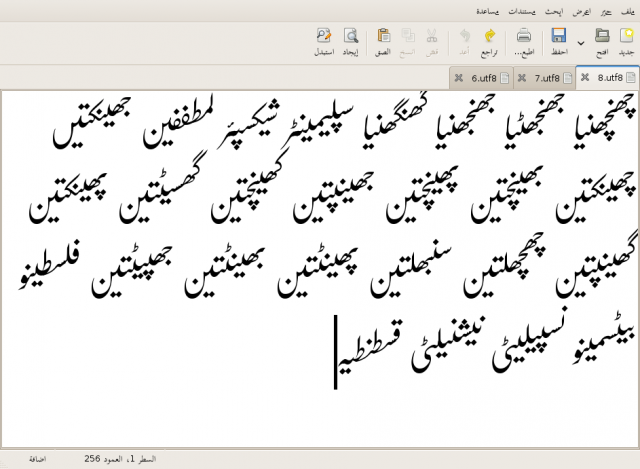Open the File (ملف) menu
Screen dimensions: 640x469
pyautogui.click(x=627, y=12)
